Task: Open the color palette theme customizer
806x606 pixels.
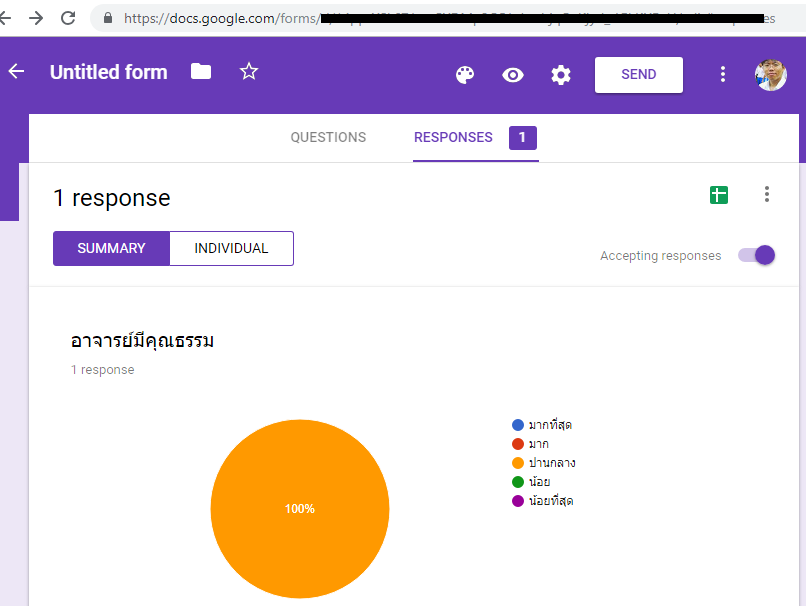Action: click(x=464, y=75)
